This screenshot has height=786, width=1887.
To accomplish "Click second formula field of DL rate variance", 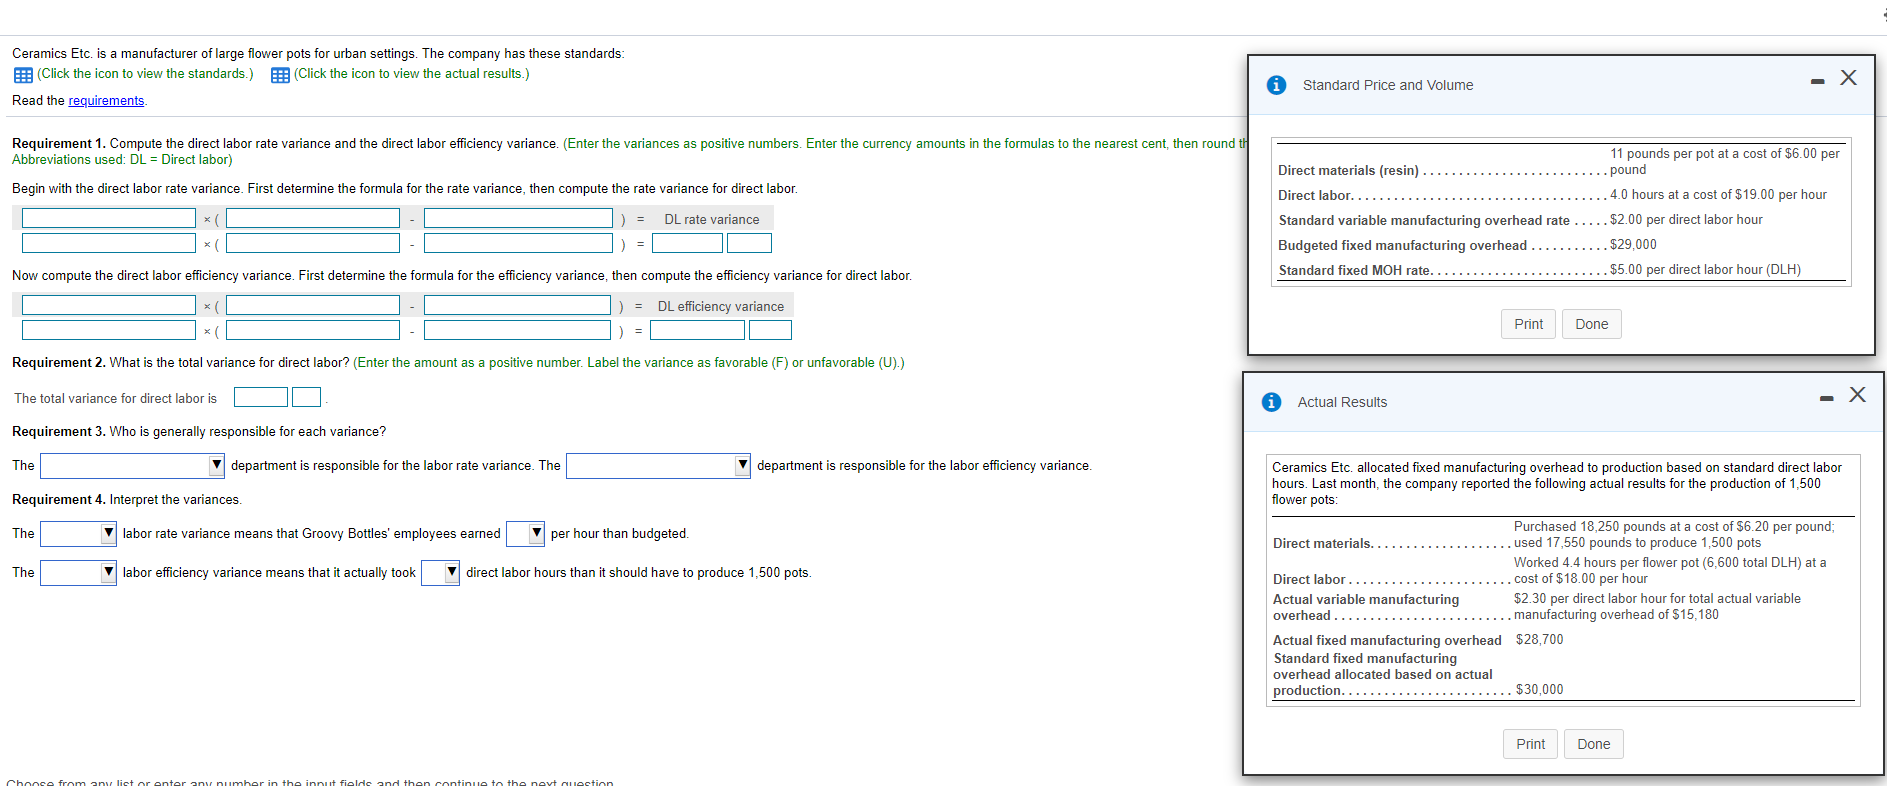I will 313,218.
